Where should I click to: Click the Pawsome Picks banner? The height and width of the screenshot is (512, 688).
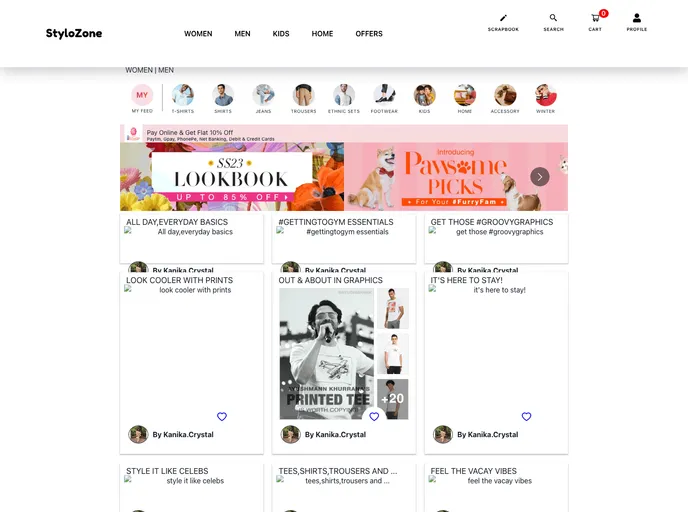(x=440, y=177)
